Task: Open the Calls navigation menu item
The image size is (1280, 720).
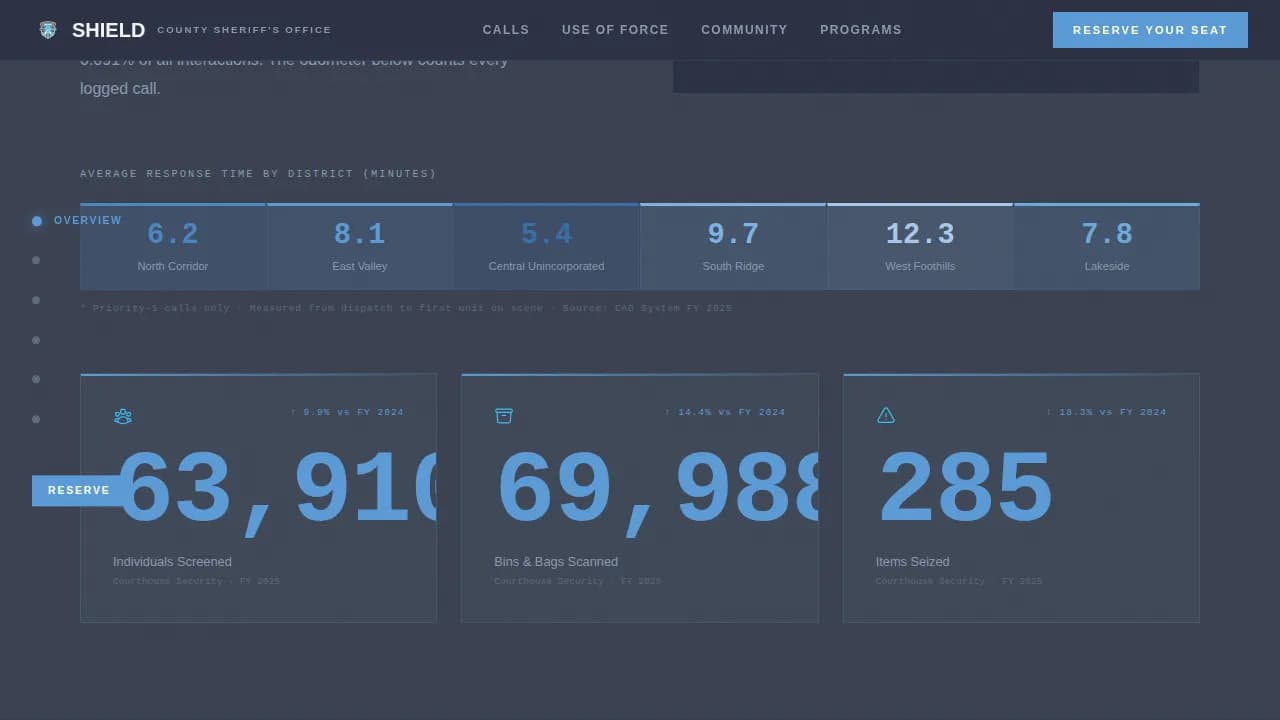Action: click(506, 30)
